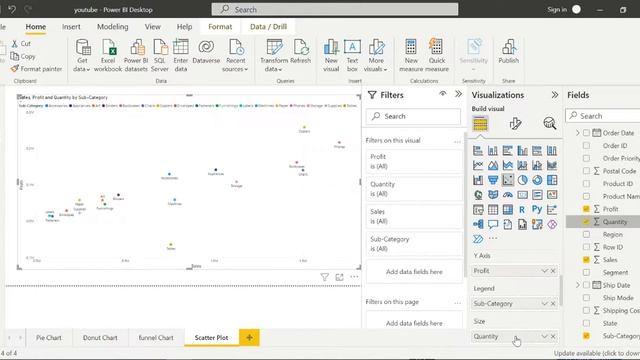Open the Get data dropdown
Viewport: 640px width, 360px height.
(82, 65)
